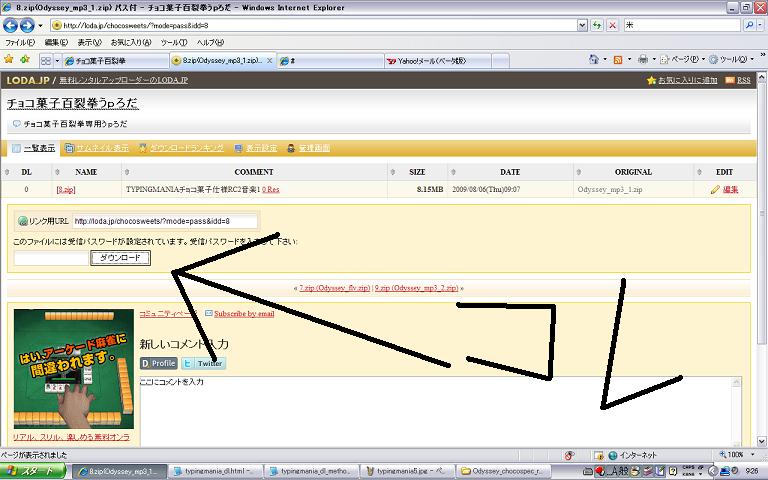768x480 pixels.
Task: Click the browser Back arrow button
Action: [13, 25]
